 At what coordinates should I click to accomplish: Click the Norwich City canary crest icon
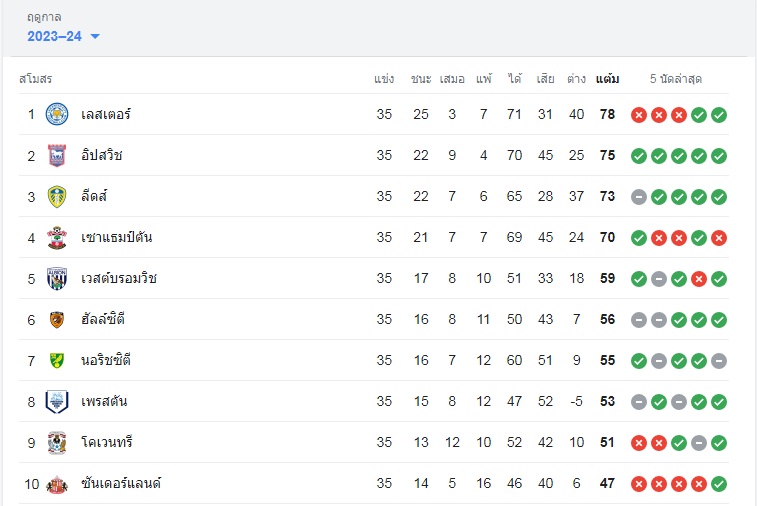[57, 361]
